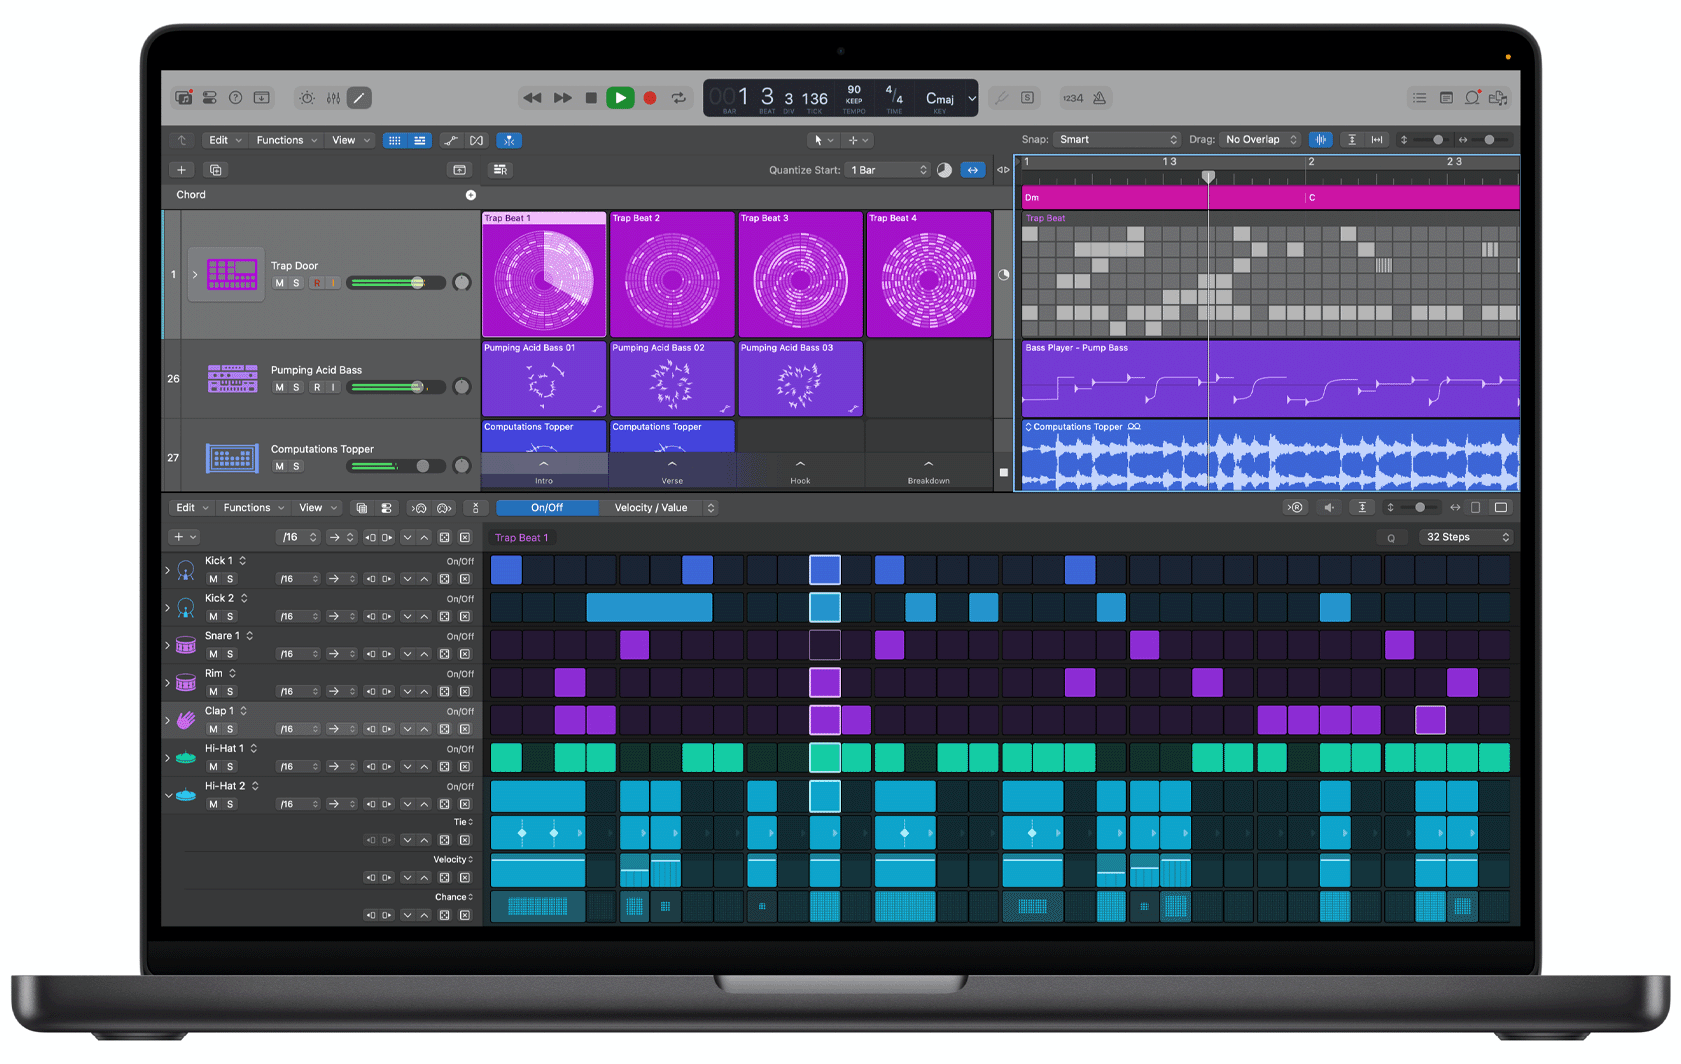Screen dimensions: 1681x1064
Task: Open the Functions menu in the Live Loops grid
Action: [x=285, y=140]
